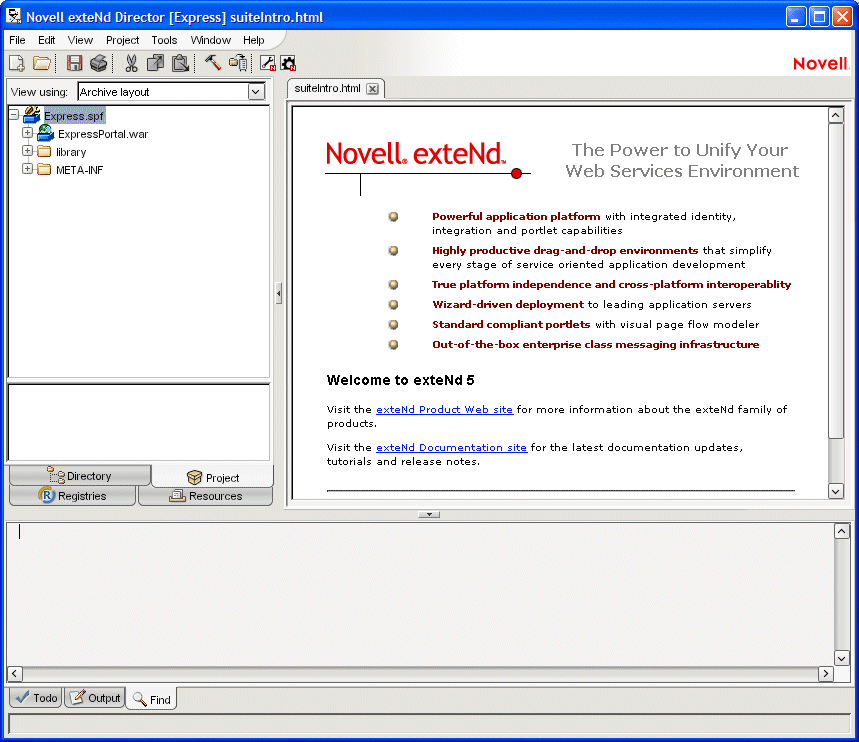Viewport: 859px width, 742px height.
Task: Click the library folder icon
Action: [44, 151]
